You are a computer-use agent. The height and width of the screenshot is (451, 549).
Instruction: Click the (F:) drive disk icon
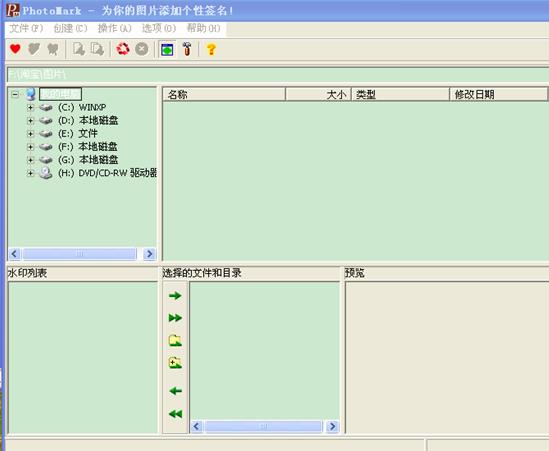46,147
